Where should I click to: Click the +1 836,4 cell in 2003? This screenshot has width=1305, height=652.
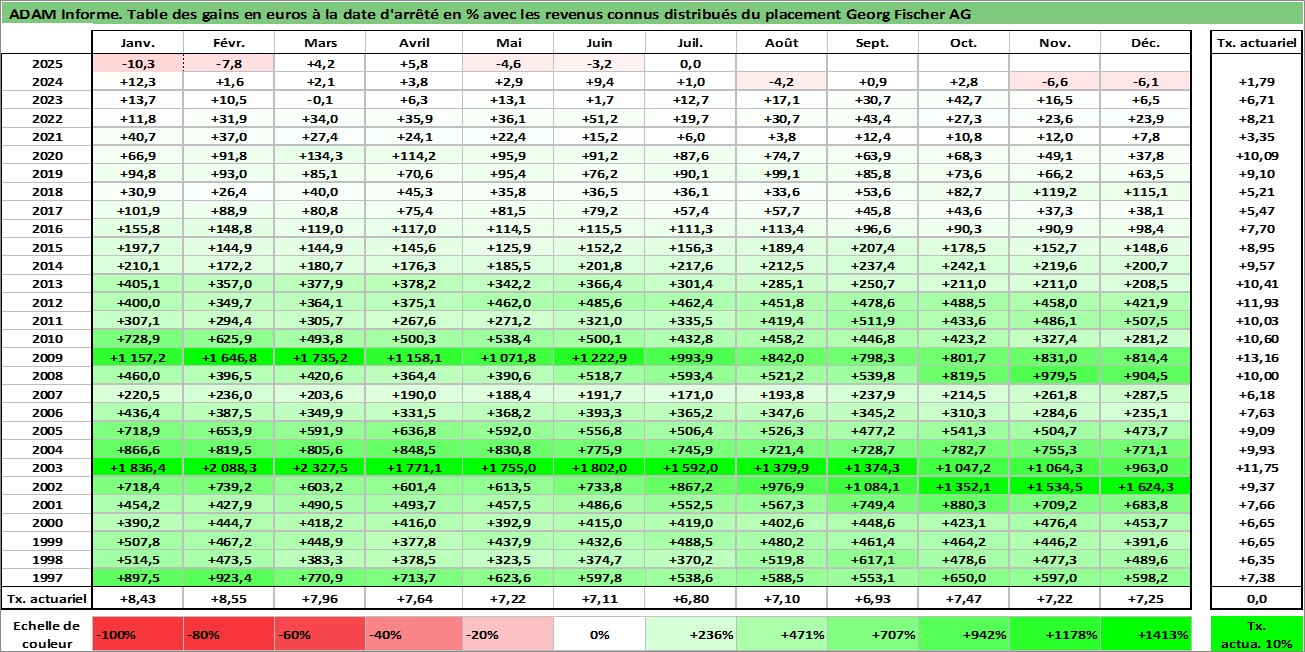(137, 467)
